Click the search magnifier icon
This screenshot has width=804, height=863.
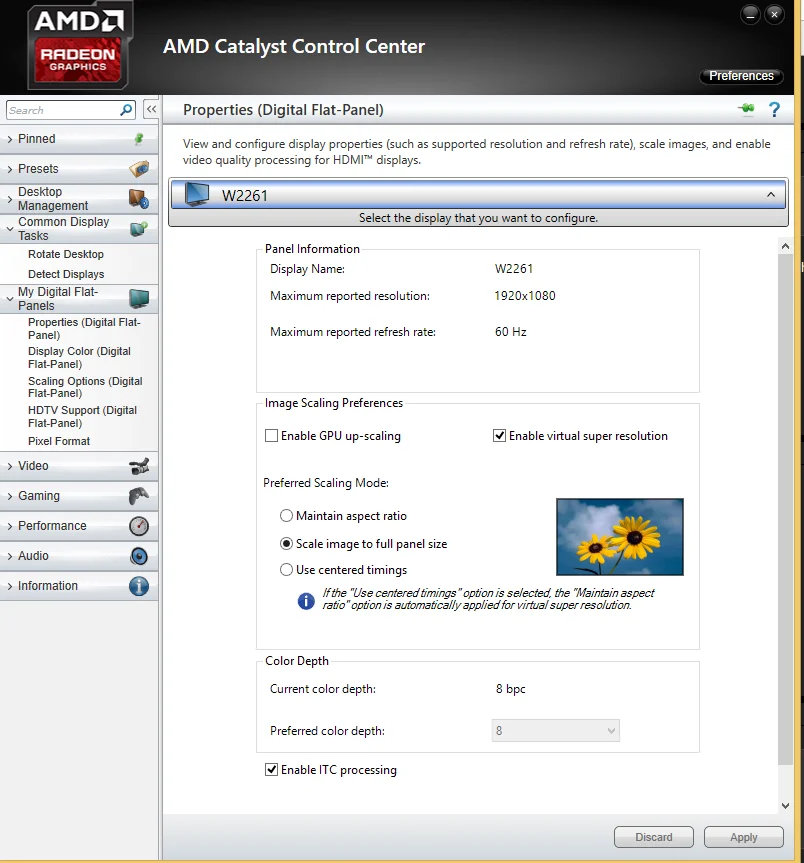[x=126, y=110]
